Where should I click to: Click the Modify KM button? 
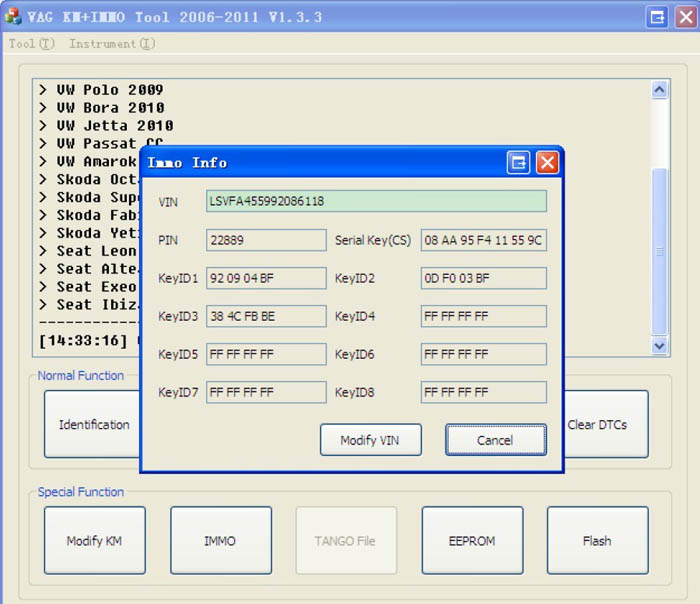(95, 540)
